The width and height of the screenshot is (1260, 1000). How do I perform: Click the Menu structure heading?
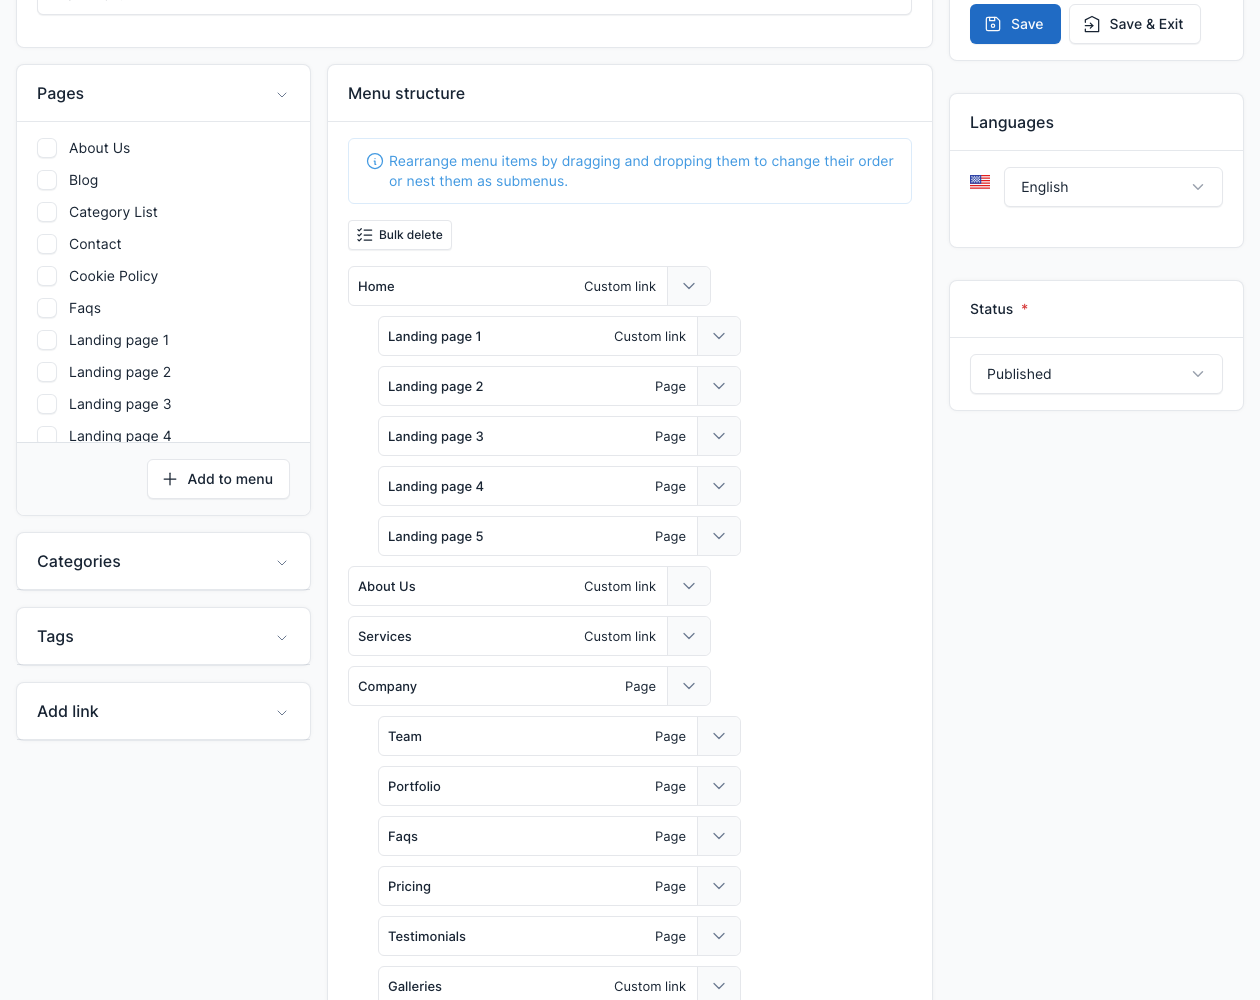click(x=406, y=94)
